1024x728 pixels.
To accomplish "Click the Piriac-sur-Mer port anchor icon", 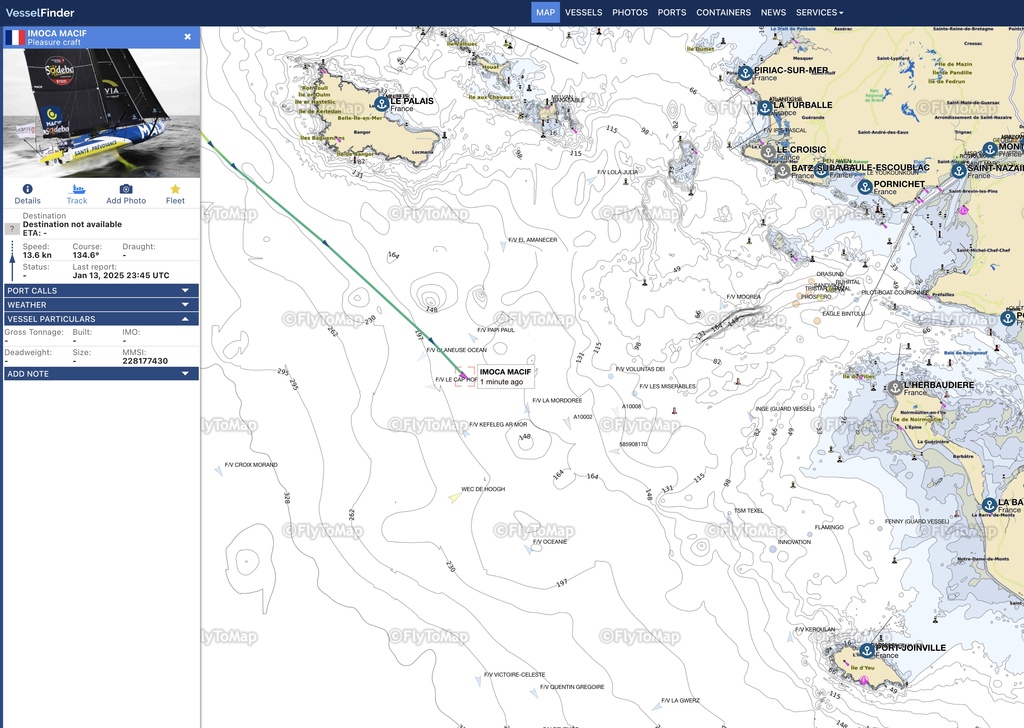I will (x=745, y=72).
